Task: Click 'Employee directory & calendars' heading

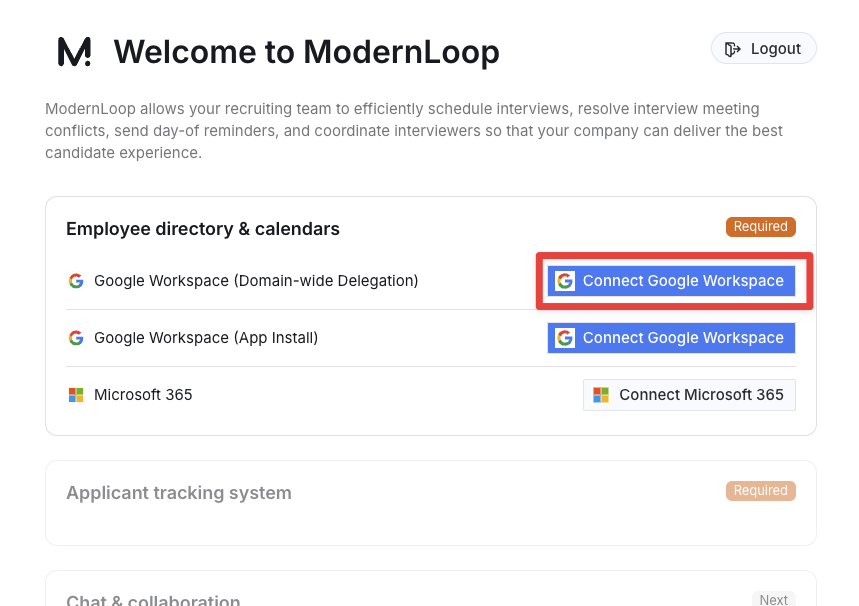Action: point(203,229)
